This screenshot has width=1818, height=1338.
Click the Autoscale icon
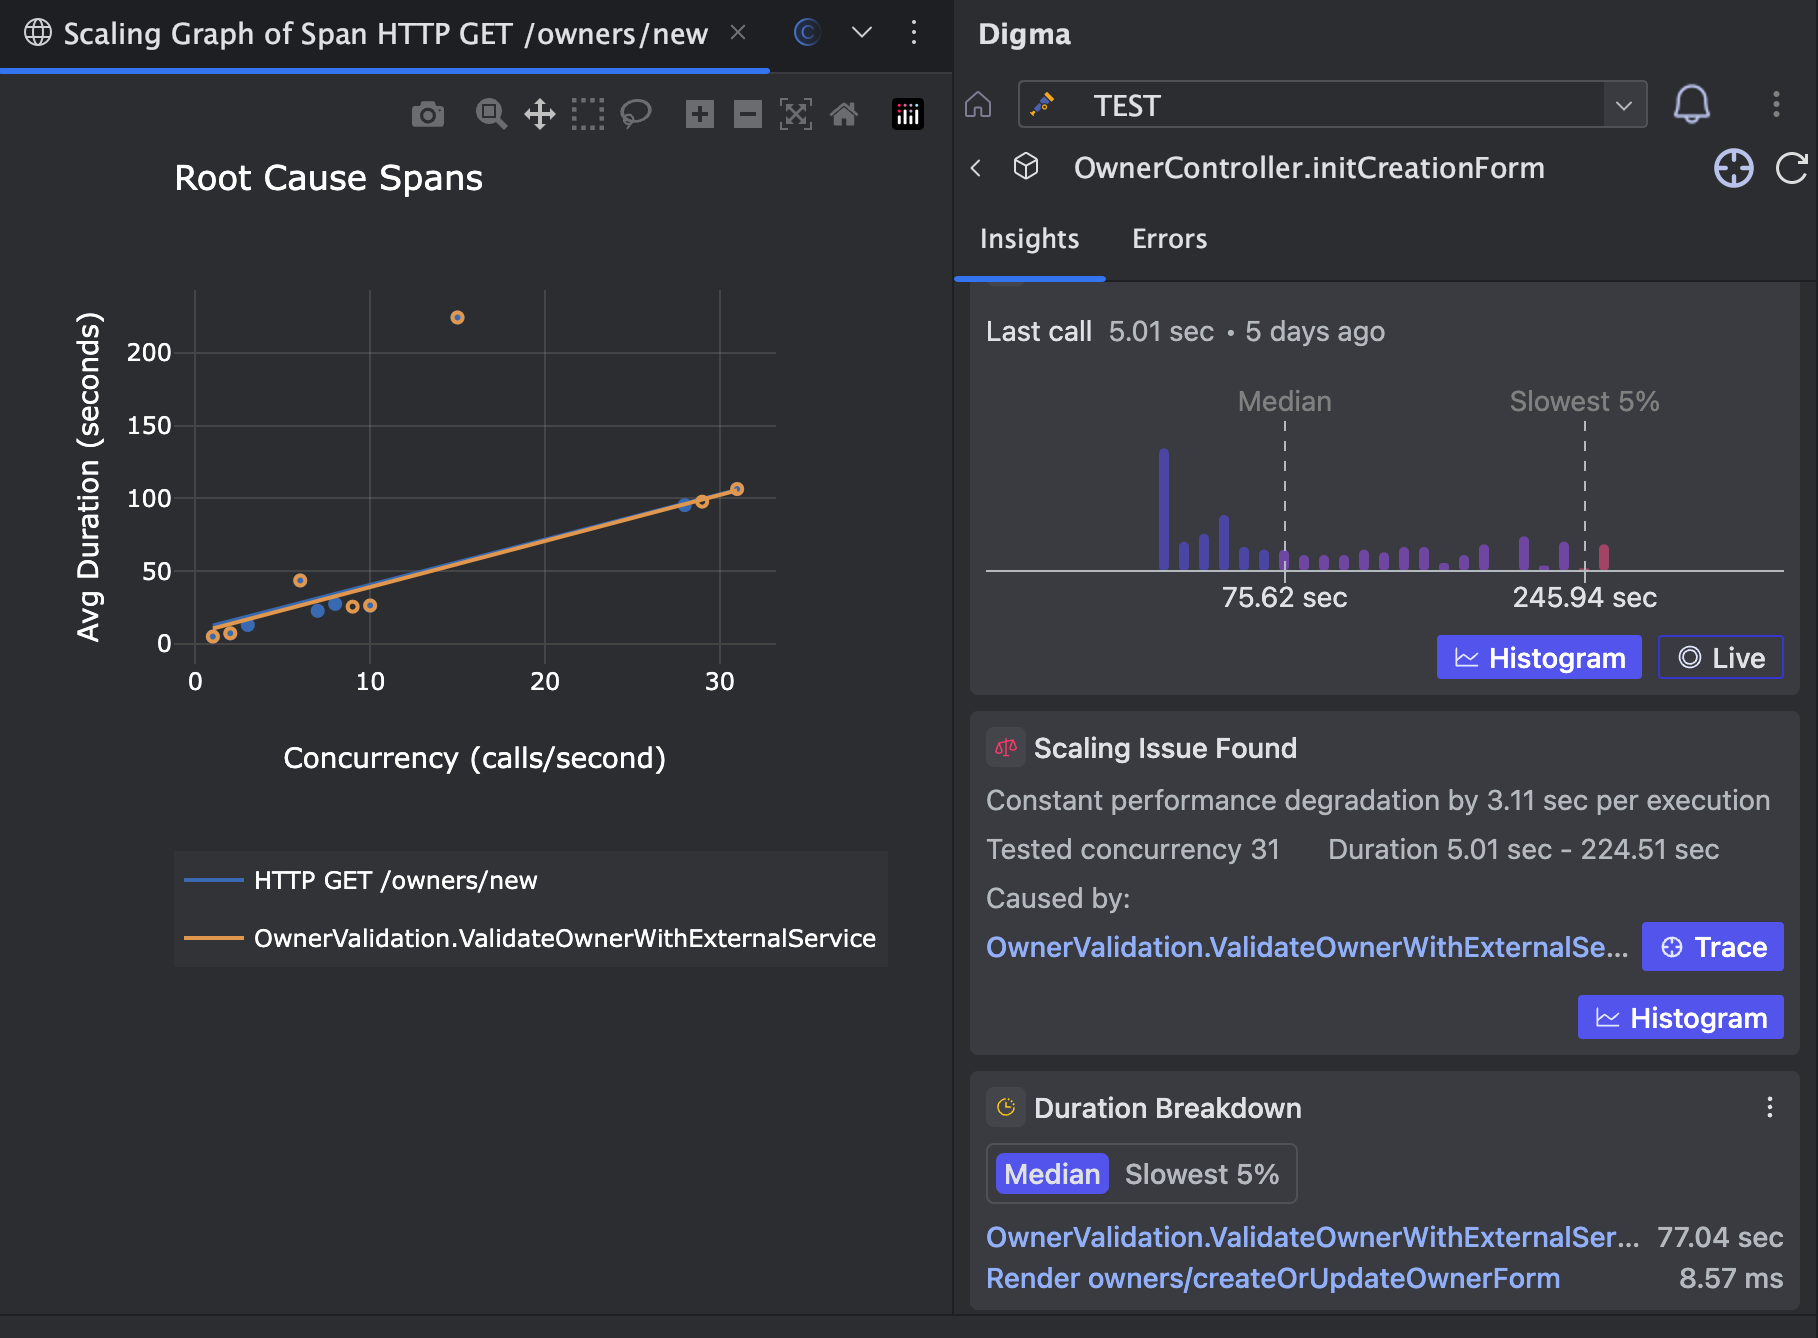tap(796, 114)
